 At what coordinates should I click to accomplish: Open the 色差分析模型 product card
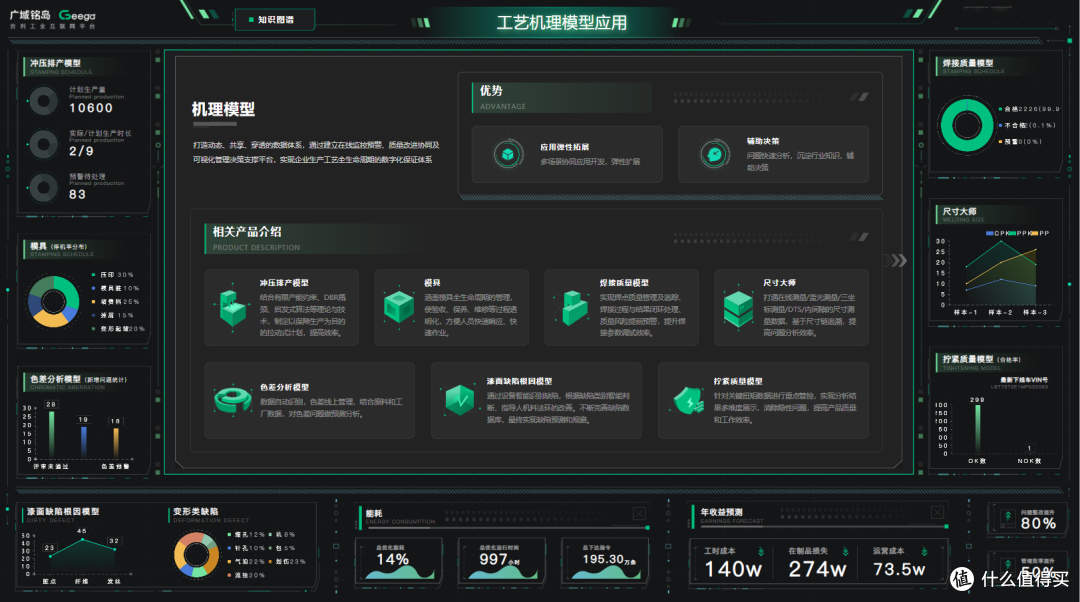[x=310, y=400]
